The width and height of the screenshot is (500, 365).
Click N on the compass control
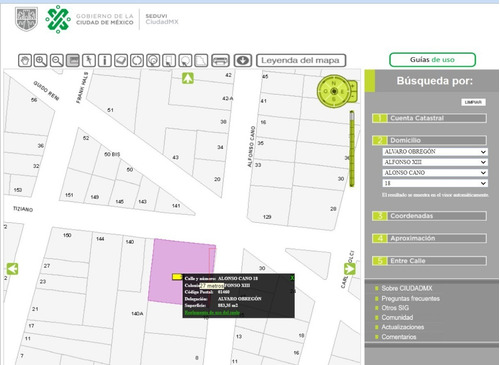point(334,83)
